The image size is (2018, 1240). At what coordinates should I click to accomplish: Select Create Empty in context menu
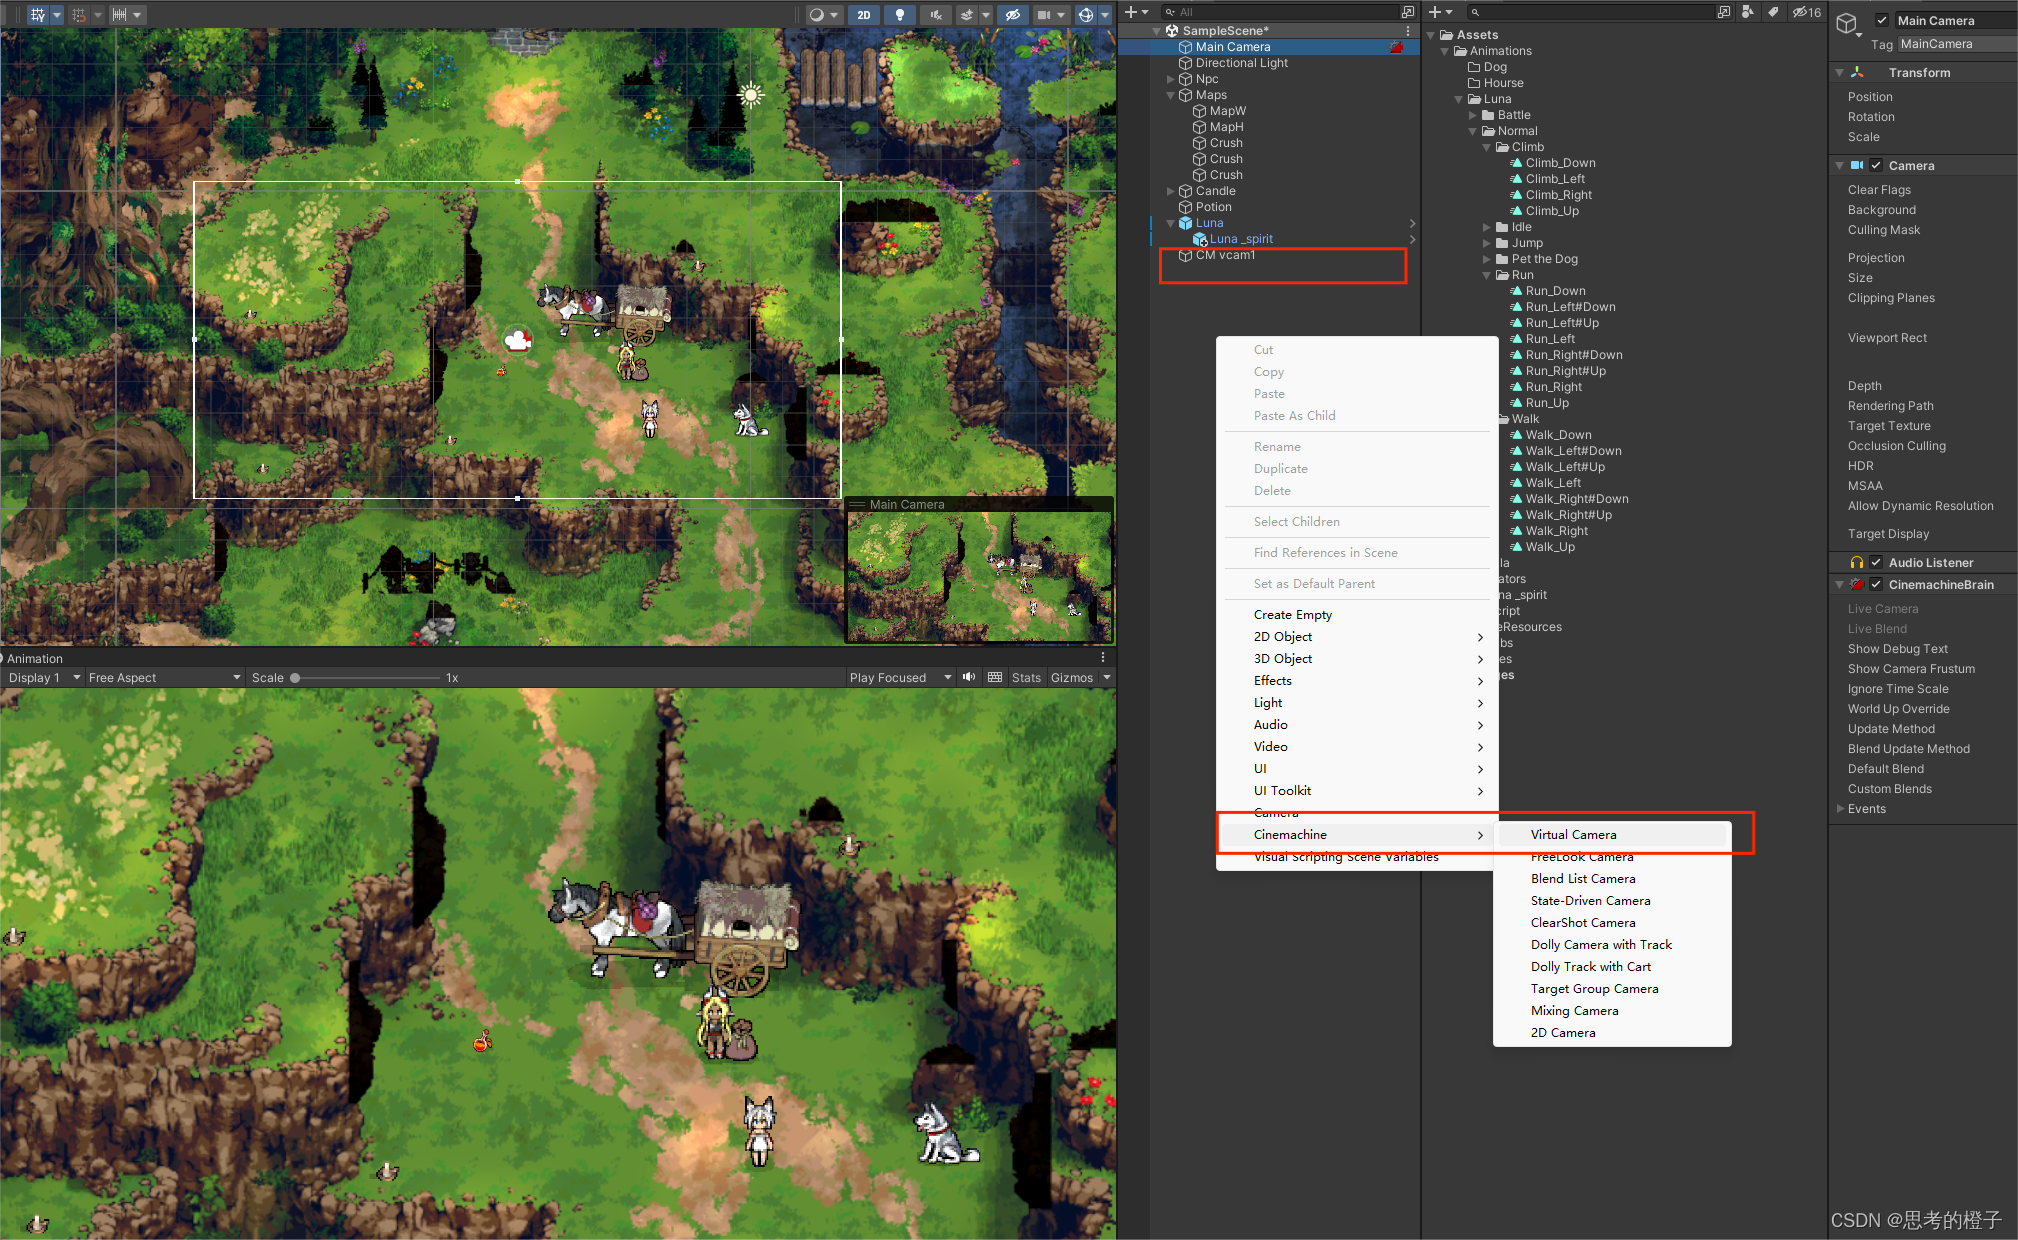[1292, 614]
